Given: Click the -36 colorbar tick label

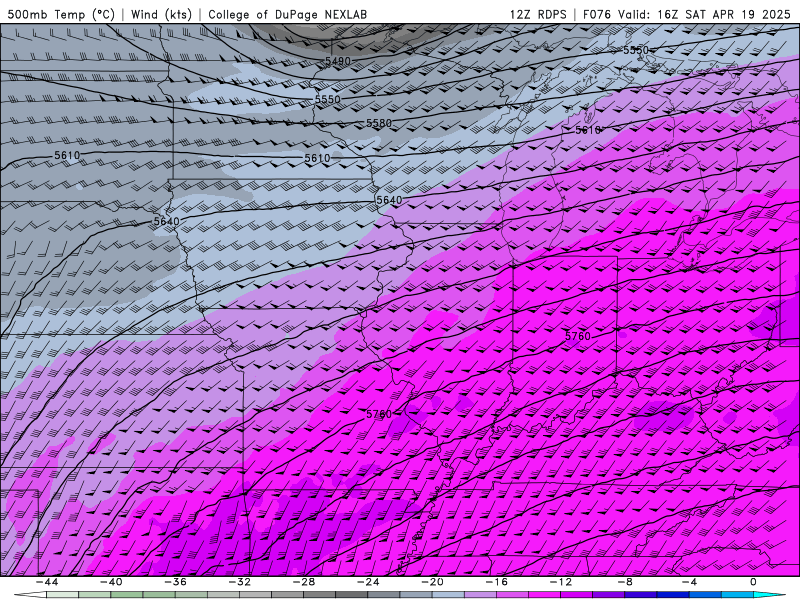Looking at the screenshot, I should click(x=175, y=582).
